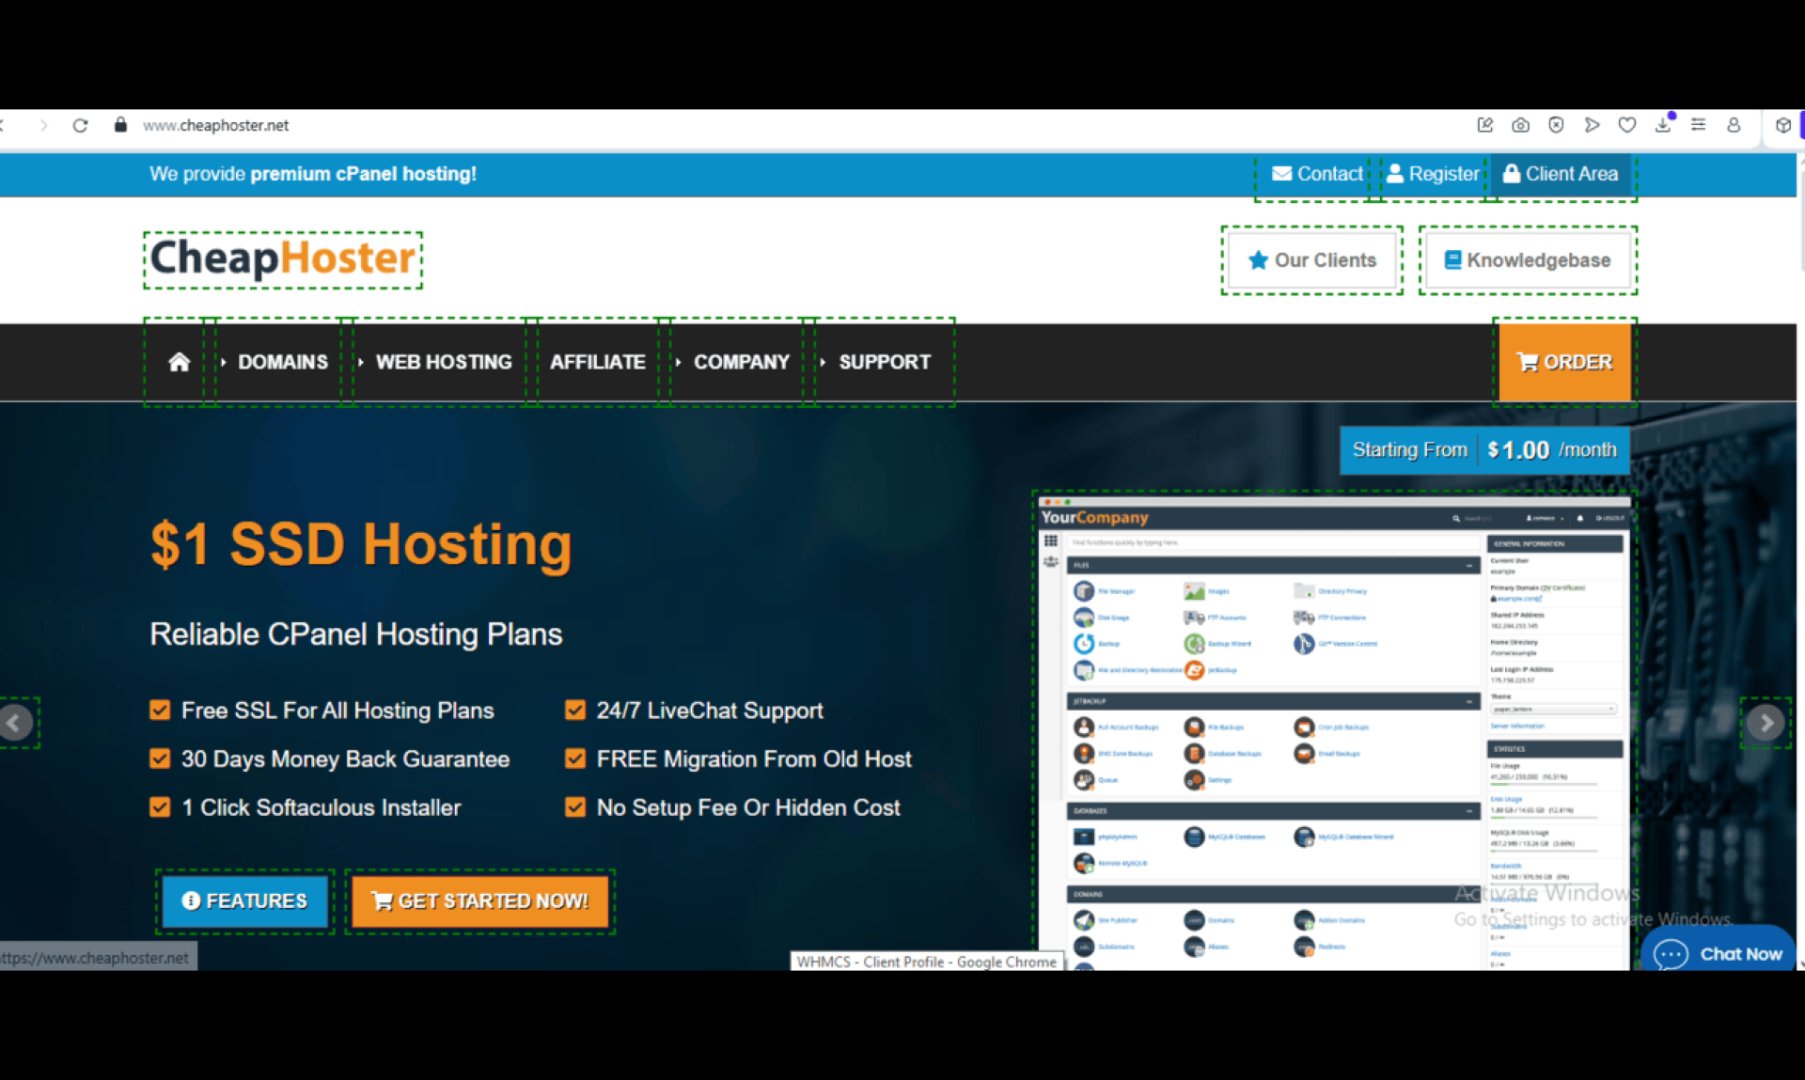Click '30 Days Money Back Guarantee' text
The height and width of the screenshot is (1080, 1805).
click(345, 759)
